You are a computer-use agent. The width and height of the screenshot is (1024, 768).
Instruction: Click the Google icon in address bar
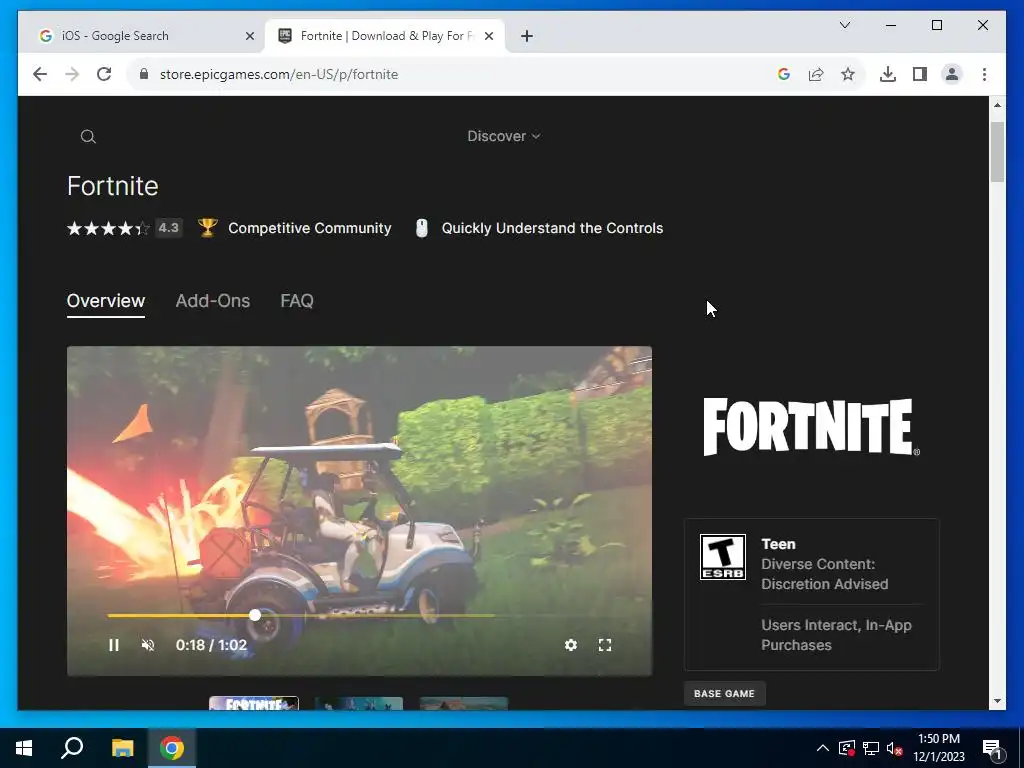pos(784,74)
